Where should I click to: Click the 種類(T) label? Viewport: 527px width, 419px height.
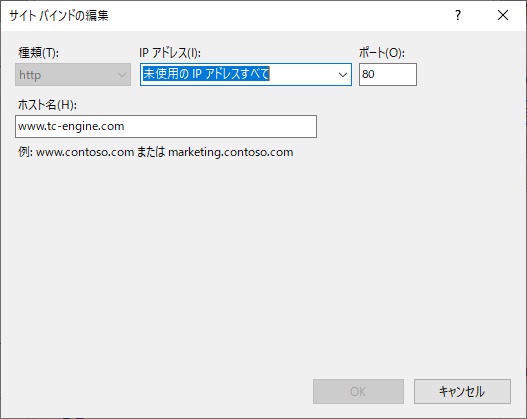point(38,53)
